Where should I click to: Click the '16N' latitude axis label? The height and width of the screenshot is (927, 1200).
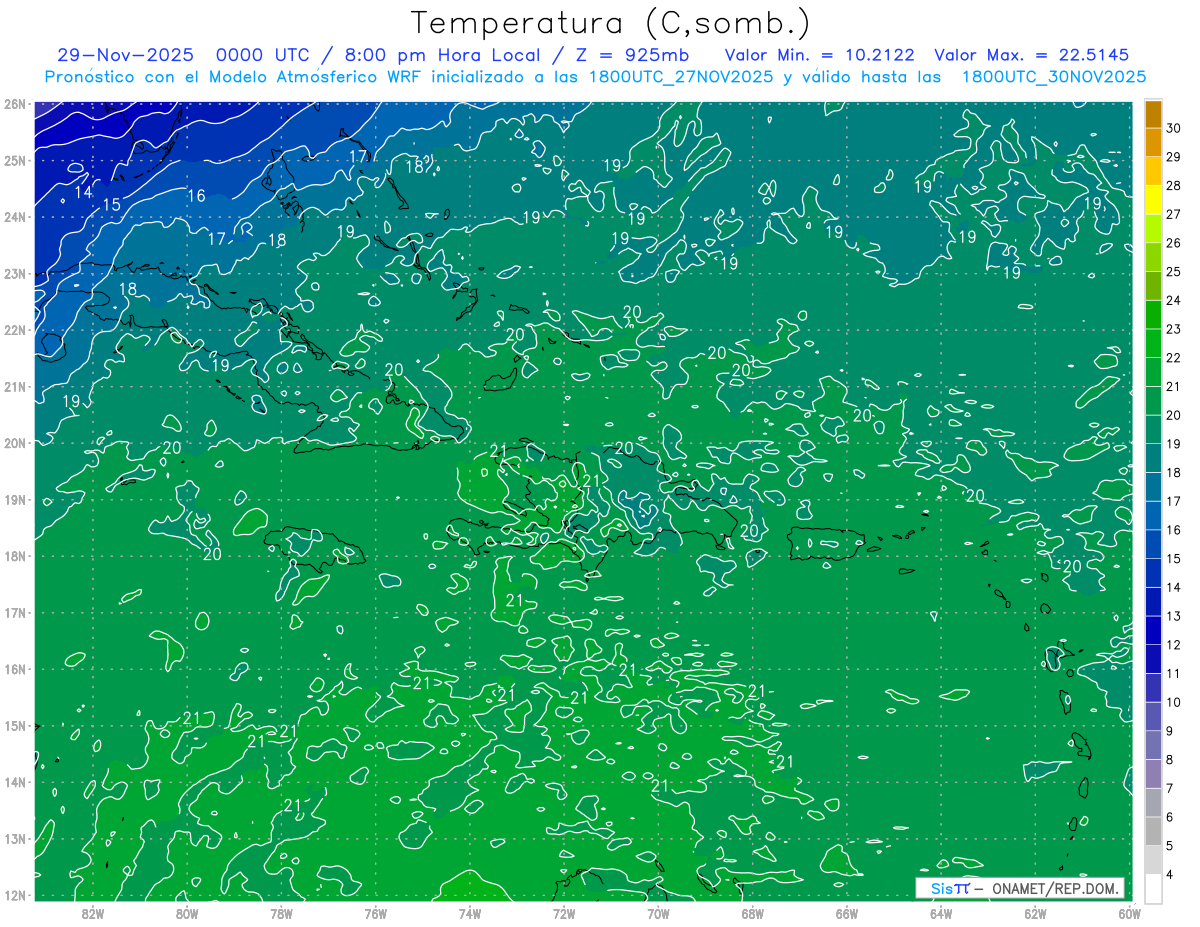[14, 669]
